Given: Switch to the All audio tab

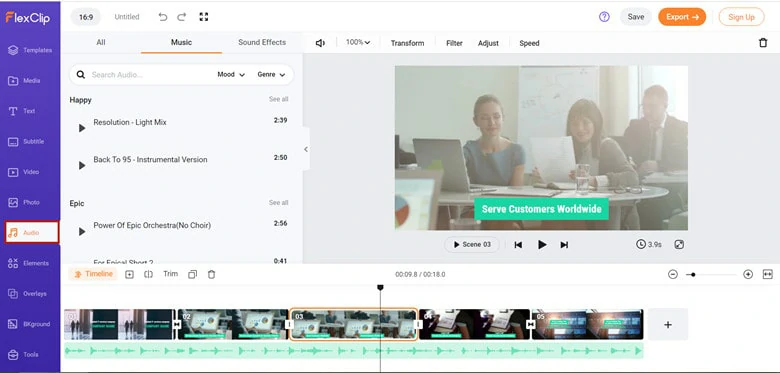Looking at the screenshot, I should click(x=100, y=42).
